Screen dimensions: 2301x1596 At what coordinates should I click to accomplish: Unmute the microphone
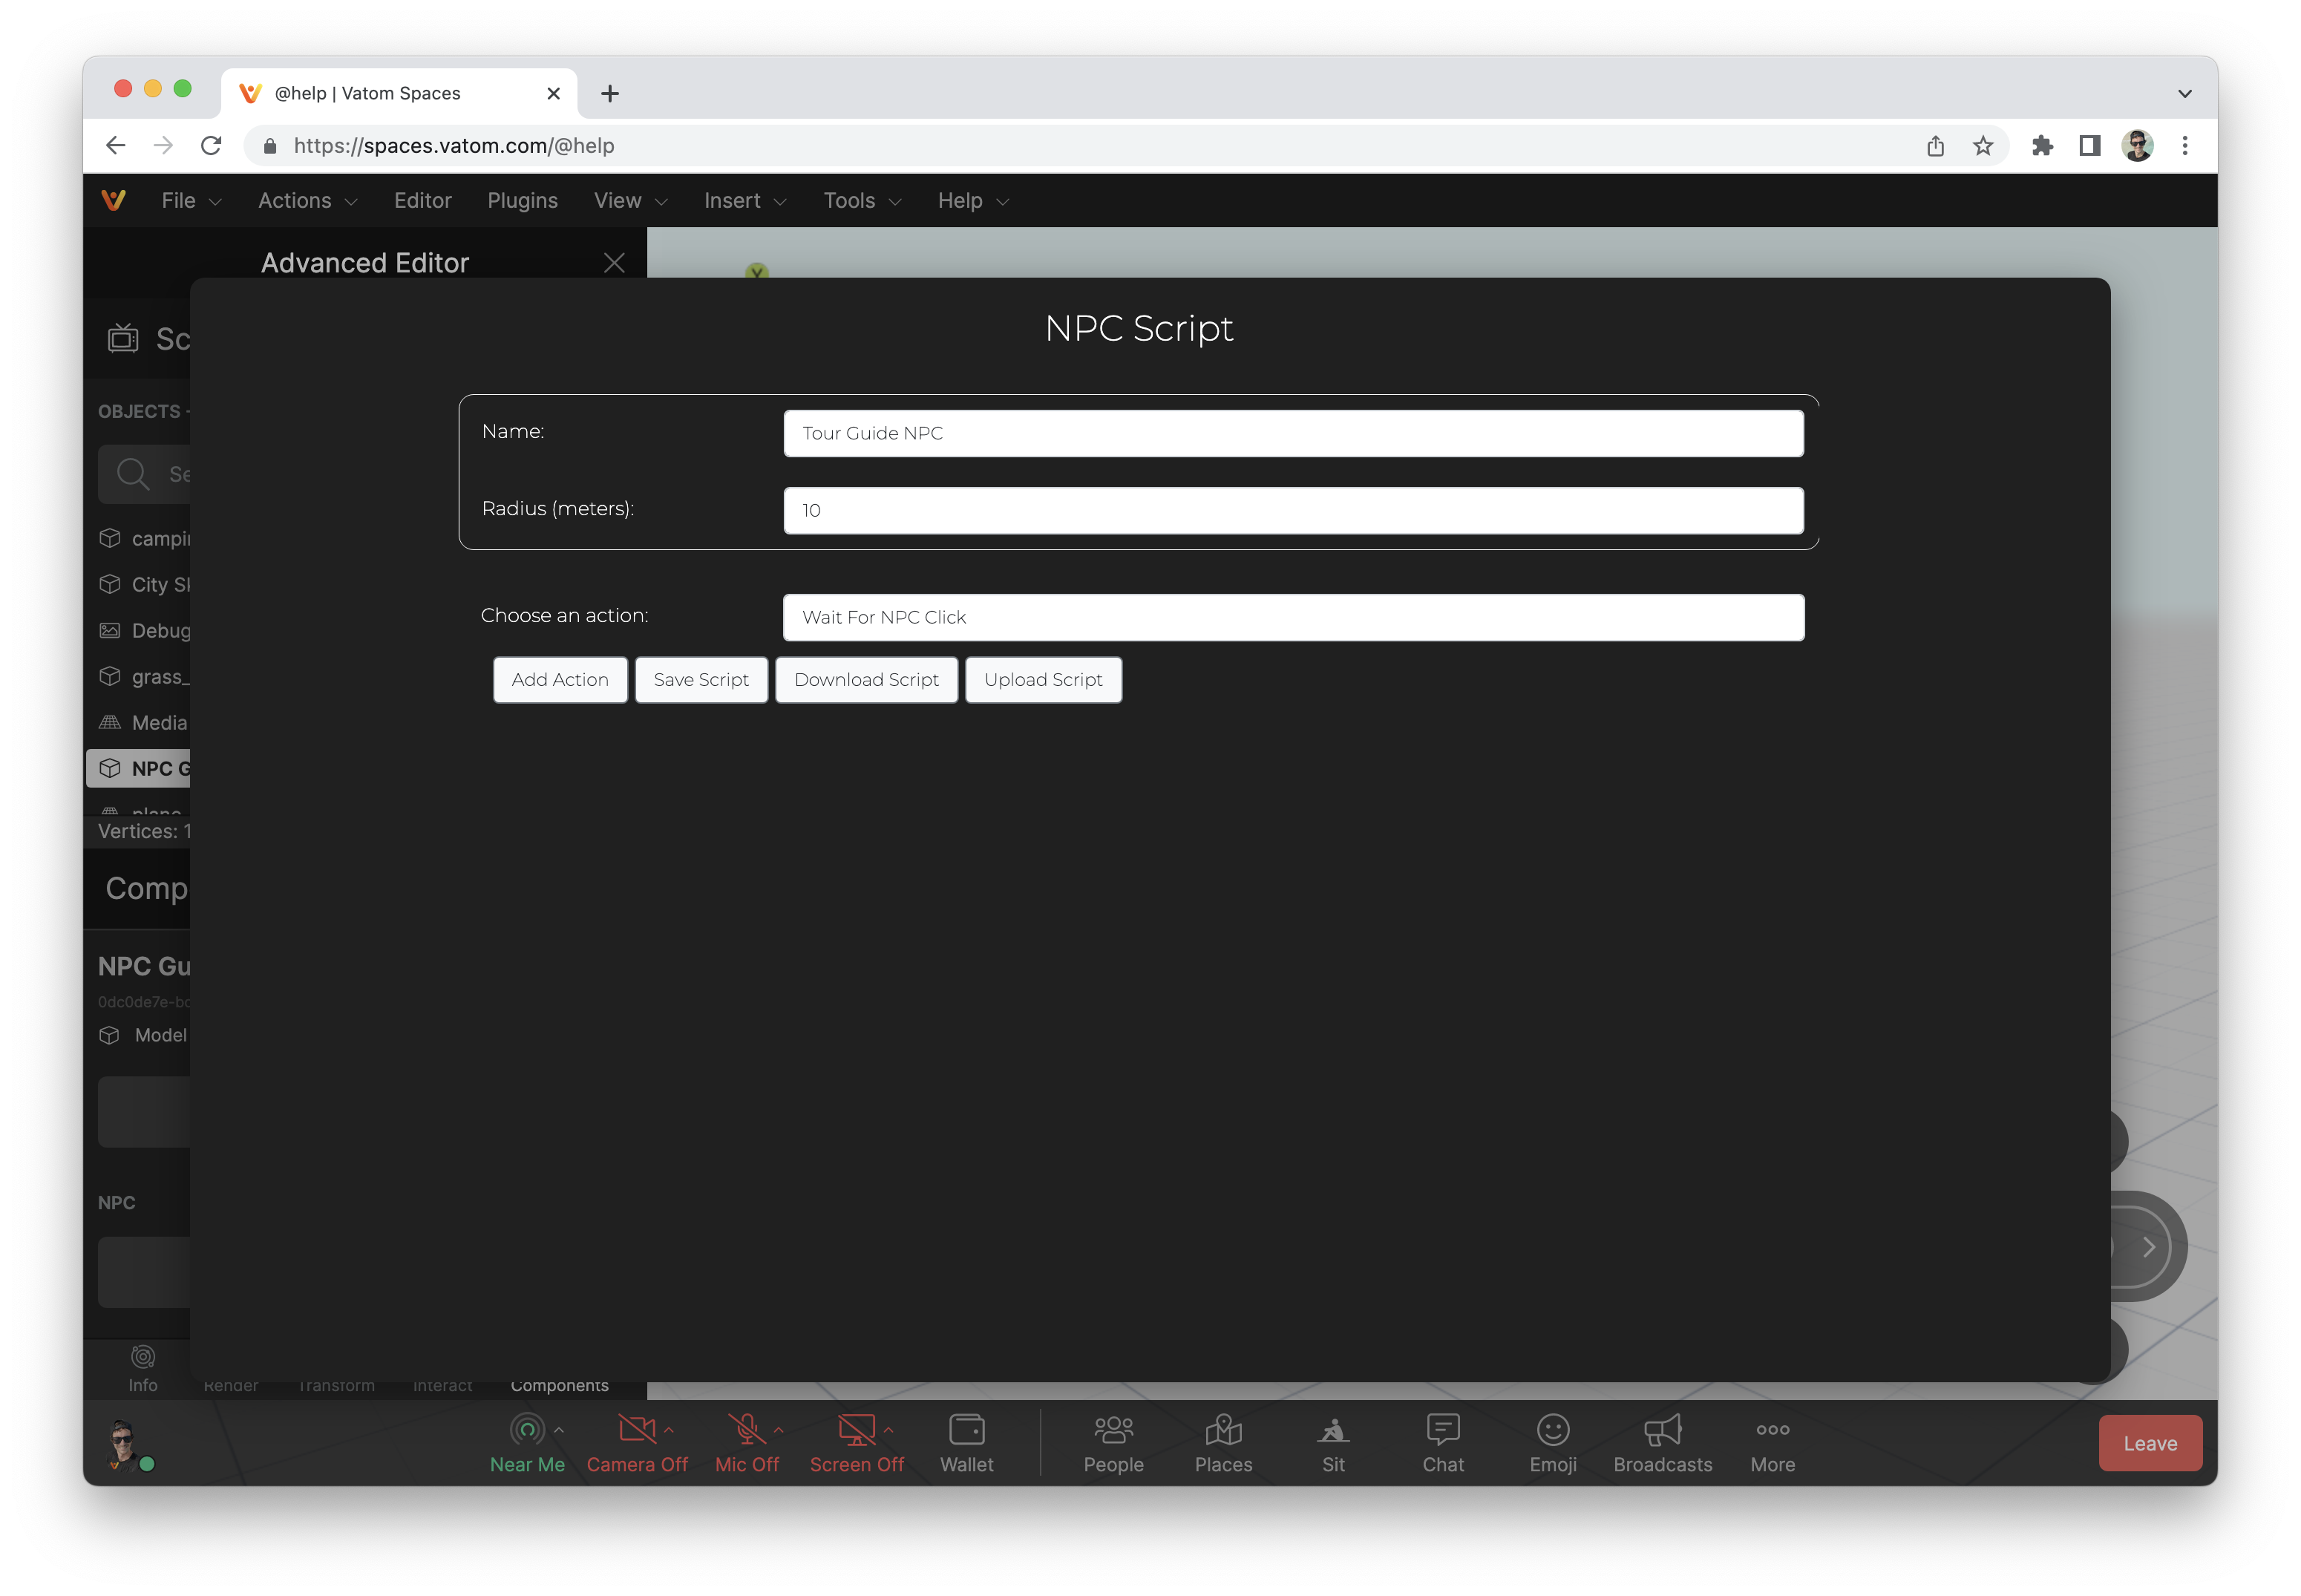point(746,1443)
